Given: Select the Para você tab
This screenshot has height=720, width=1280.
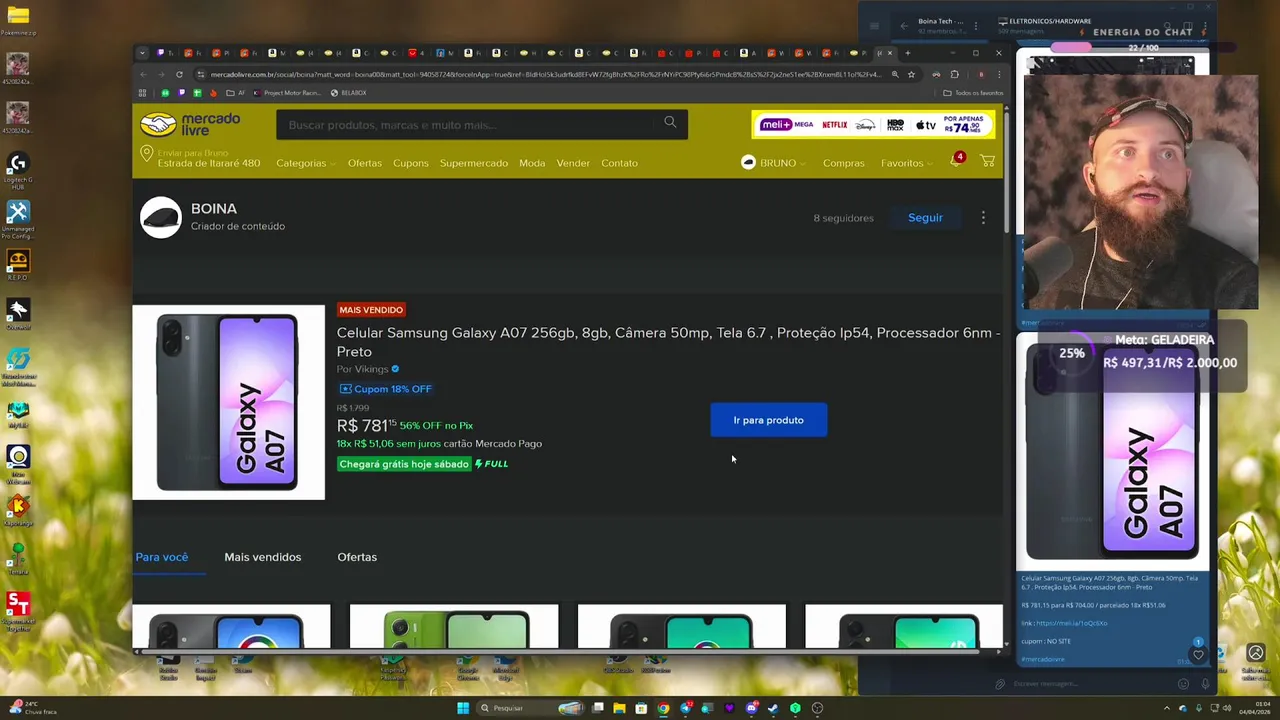Looking at the screenshot, I should tap(162, 557).
